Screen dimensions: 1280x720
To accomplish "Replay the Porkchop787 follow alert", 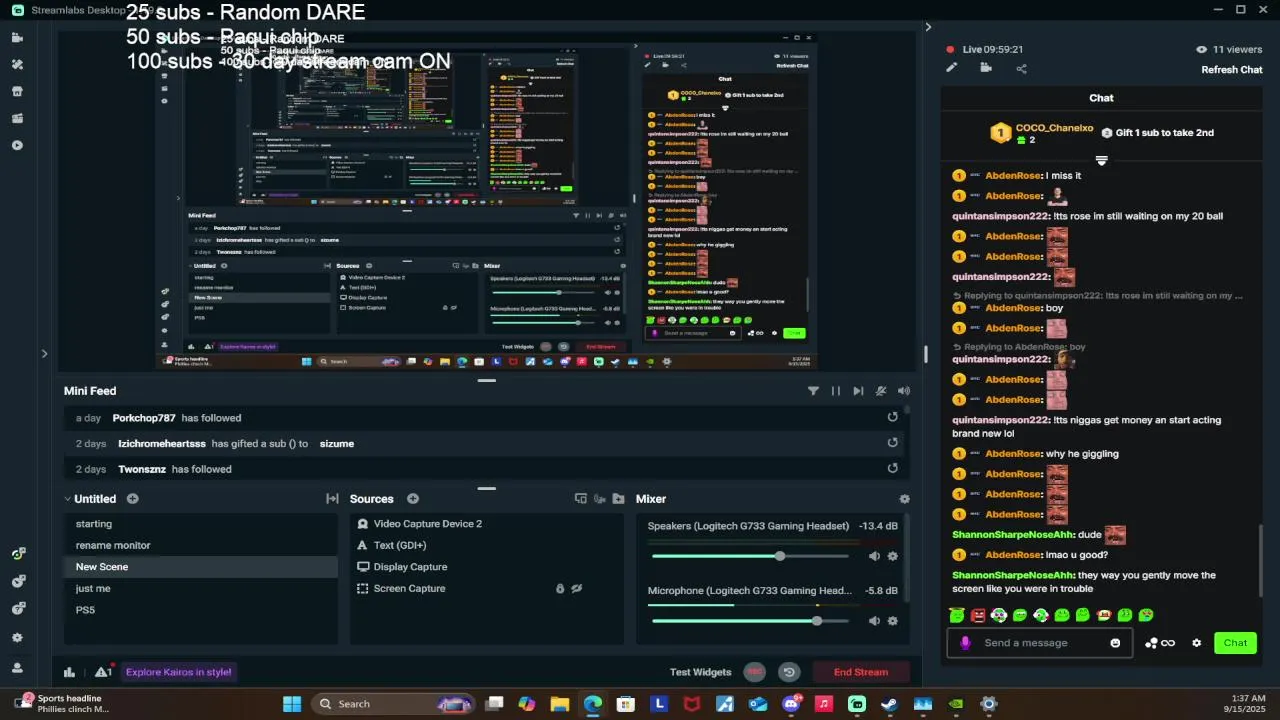I will (893, 417).
